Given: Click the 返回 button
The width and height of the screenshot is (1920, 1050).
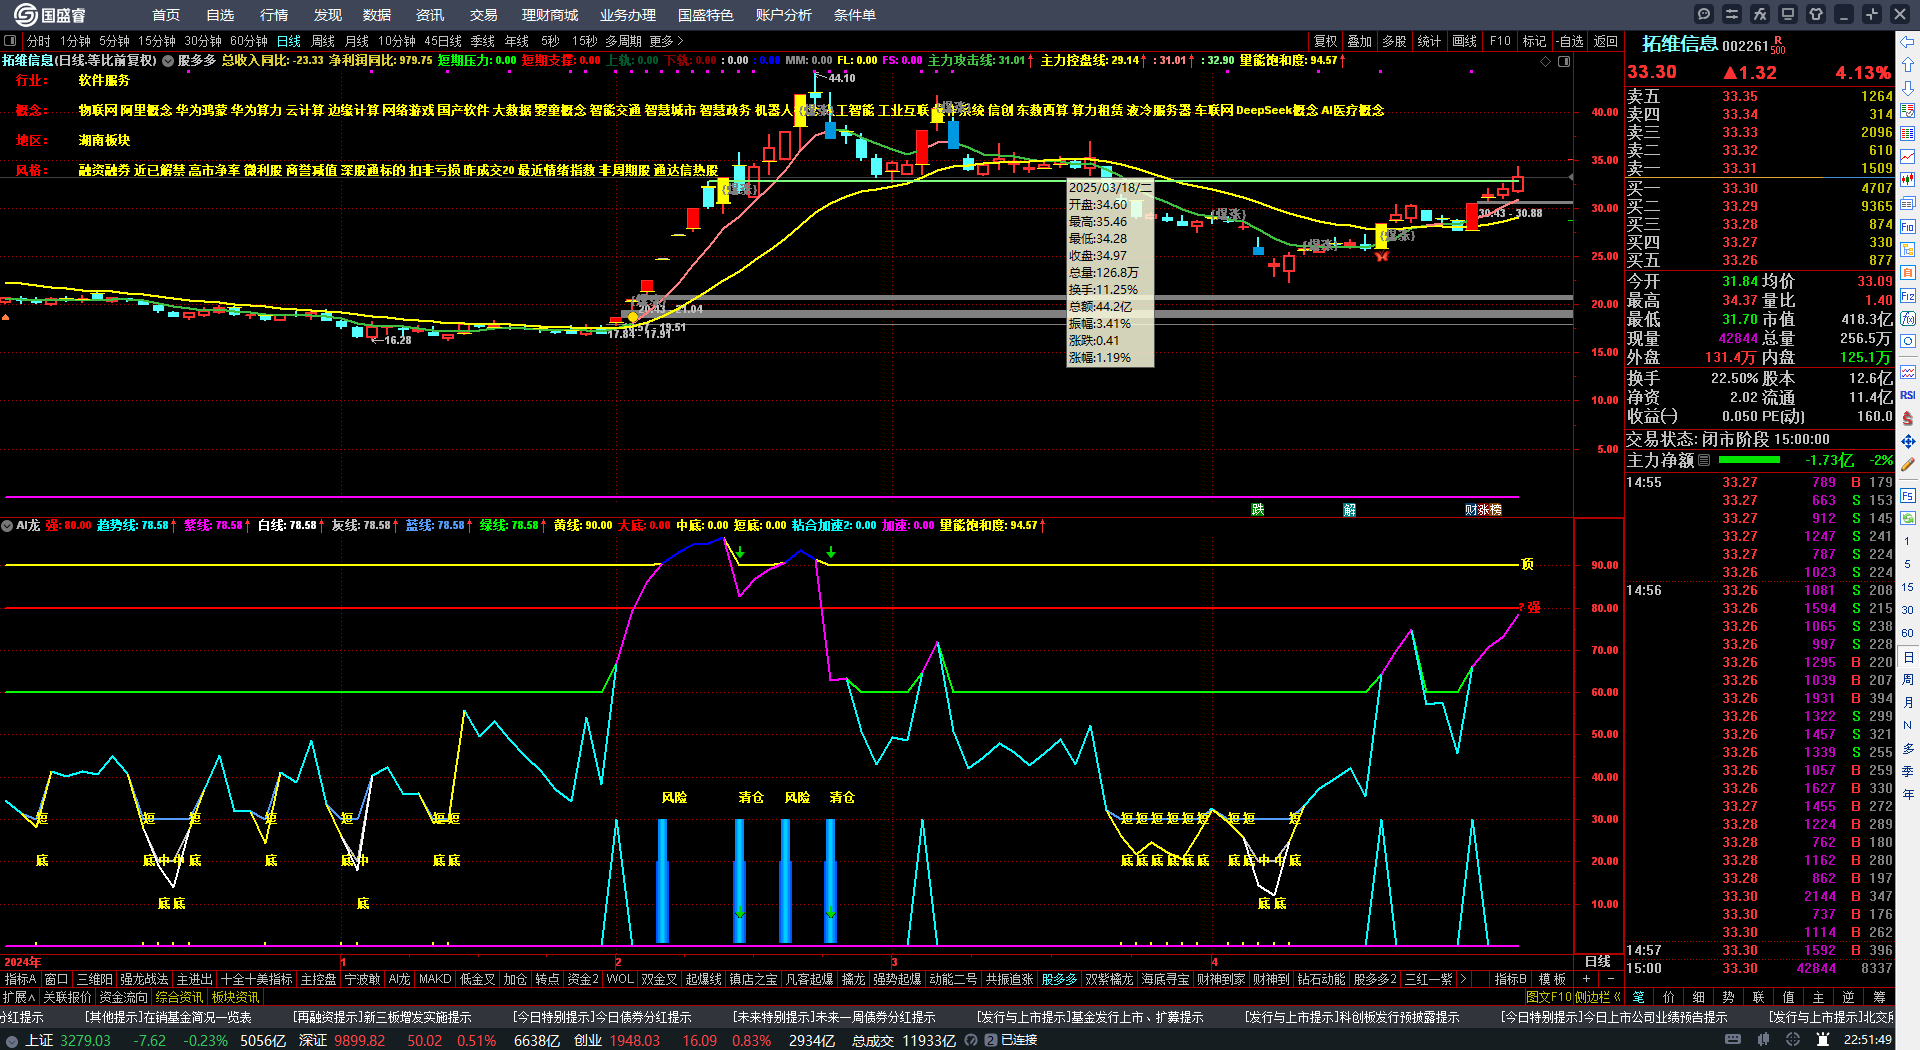Looking at the screenshot, I should 1606,41.
